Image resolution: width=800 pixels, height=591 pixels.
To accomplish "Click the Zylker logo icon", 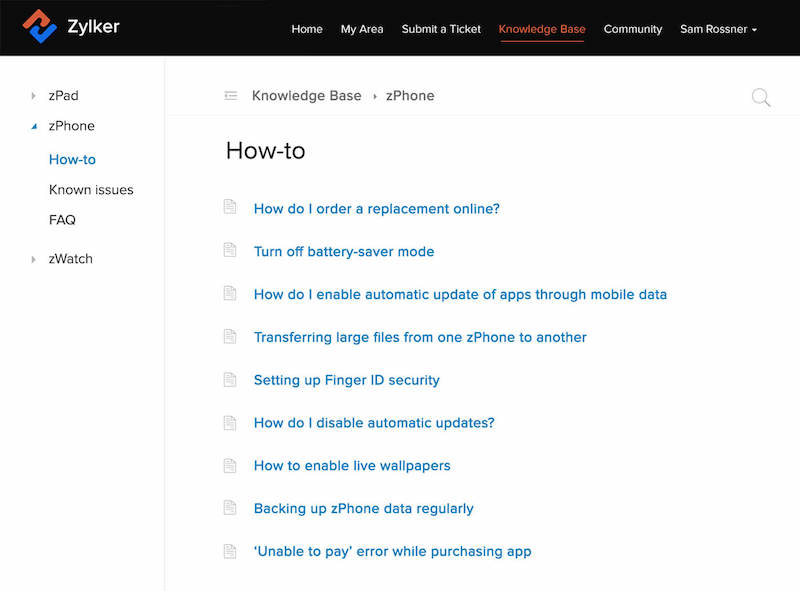I will pyautogui.click(x=38, y=28).
